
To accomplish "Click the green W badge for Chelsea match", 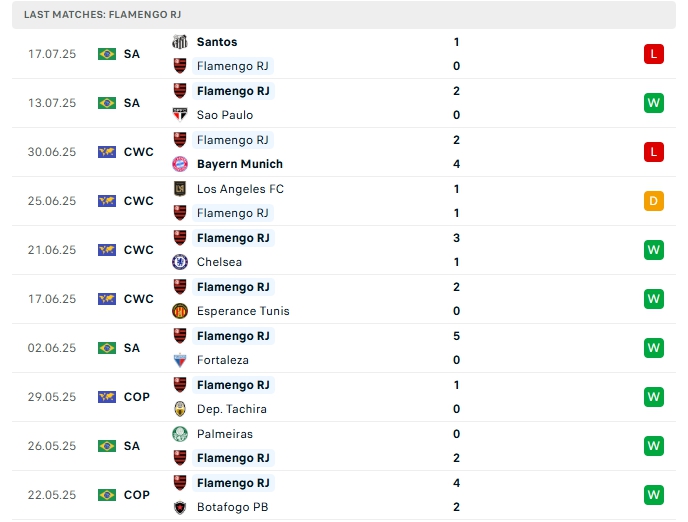I will tap(654, 250).
